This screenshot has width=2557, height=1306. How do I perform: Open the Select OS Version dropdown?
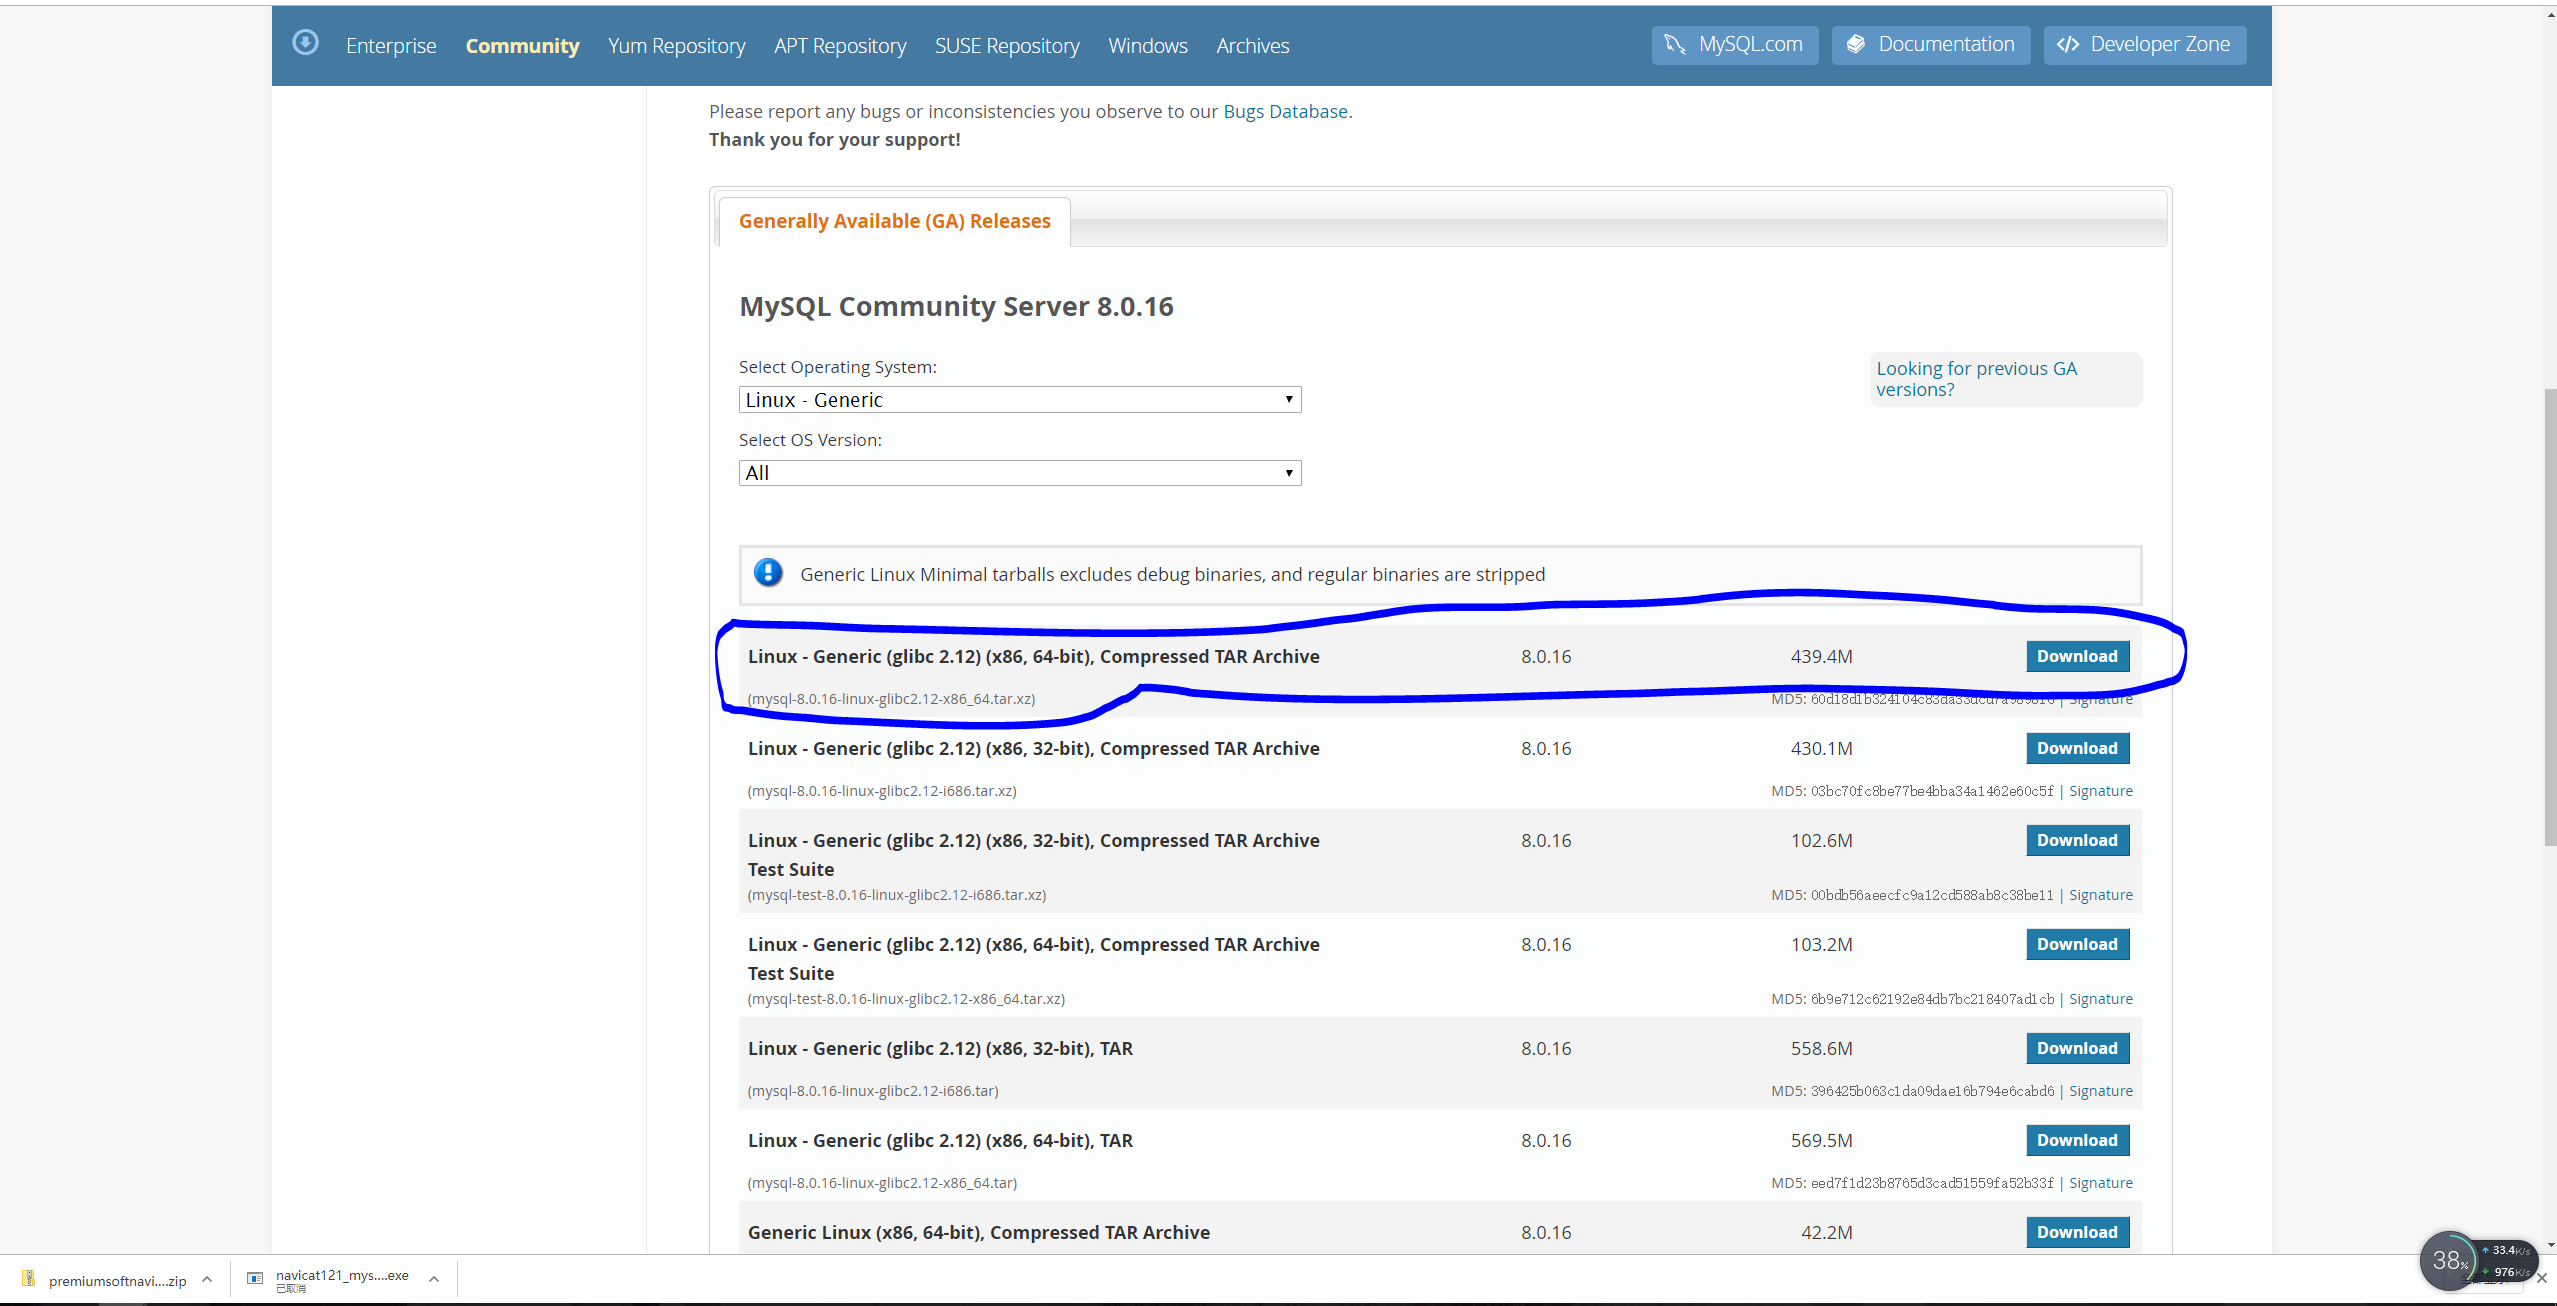click(1019, 473)
